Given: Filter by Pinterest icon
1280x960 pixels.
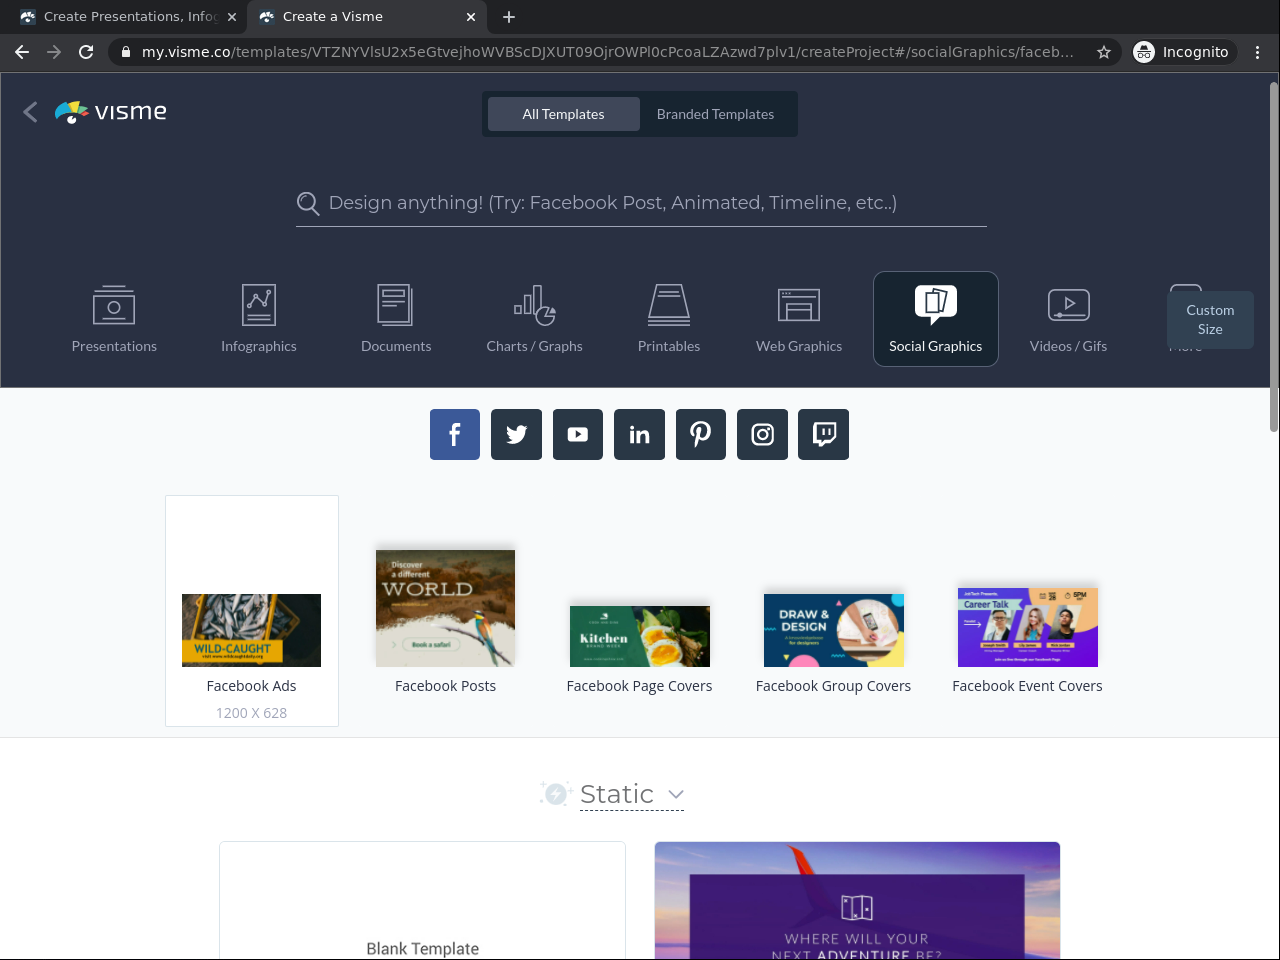Looking at the screenshot, I should click(x=701, y=434).
